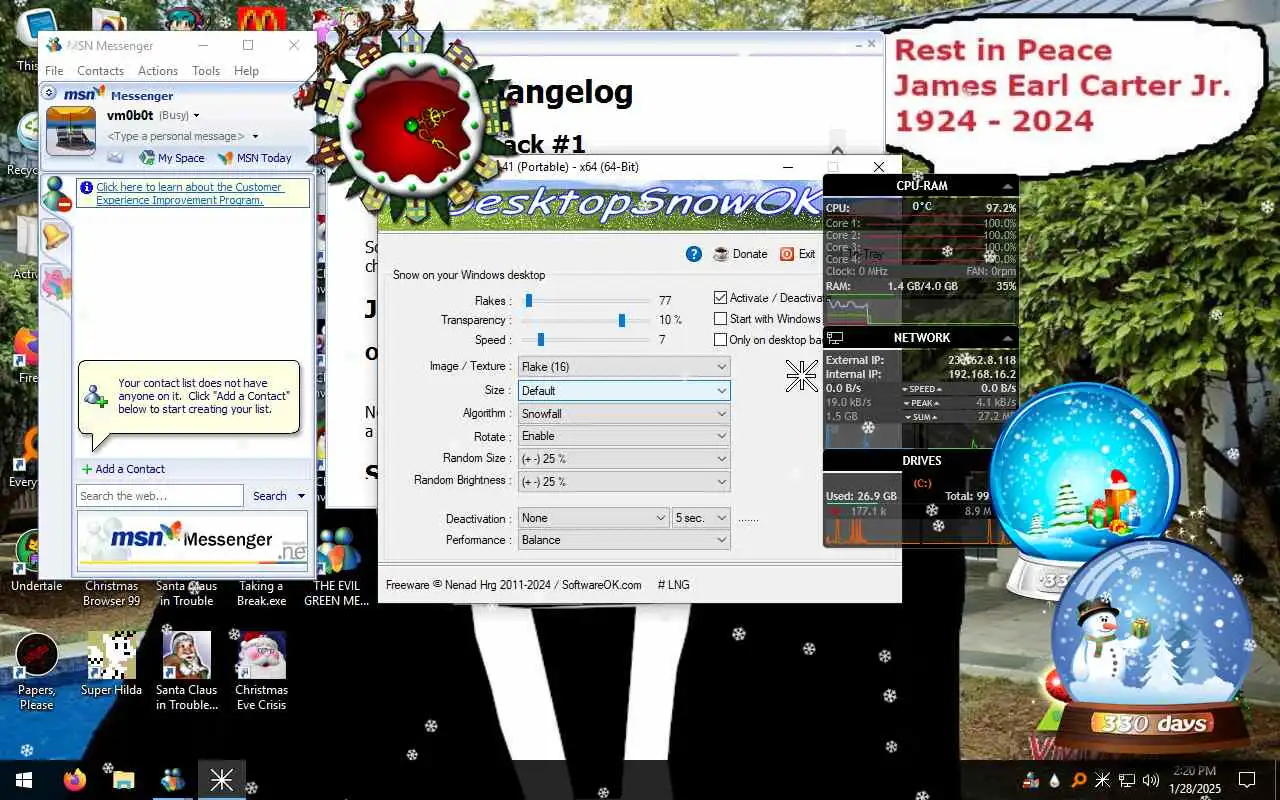Click the PEAK row toggle in the Network gadget
This screenshot has width=1280, height=800.
pos(921,403)
